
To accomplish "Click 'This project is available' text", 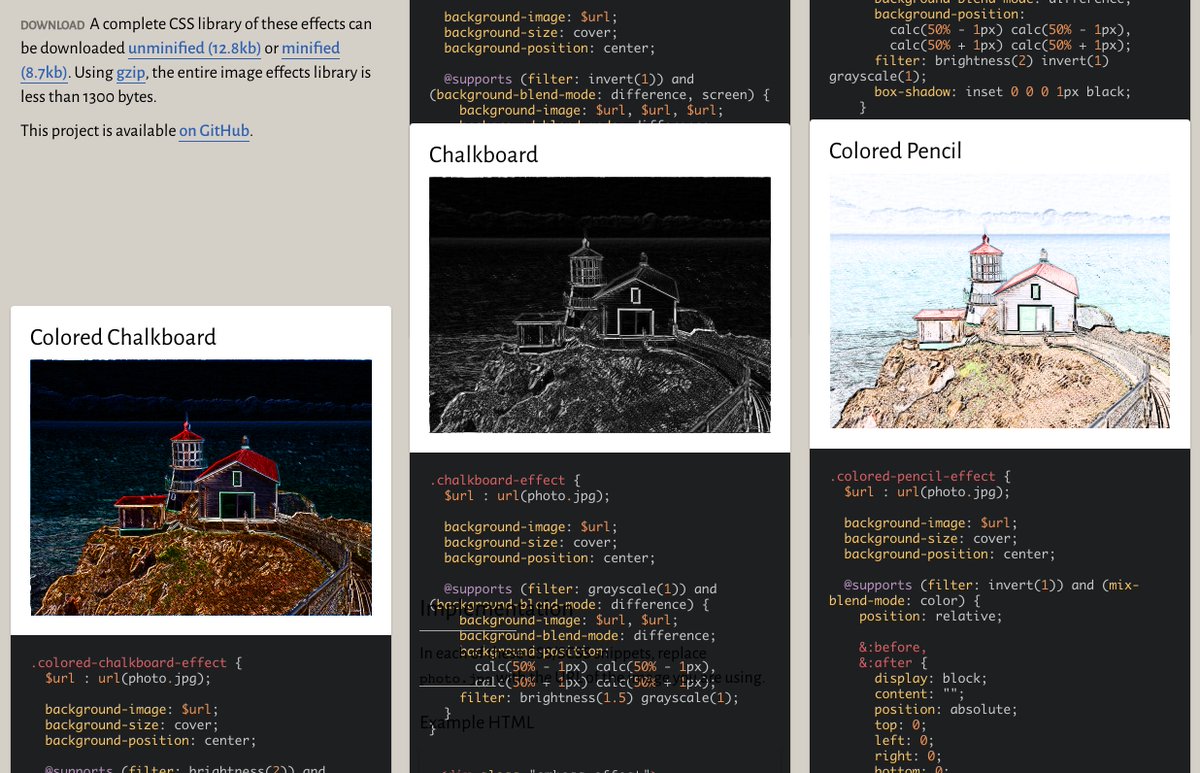I will click(x=98, y=130).
